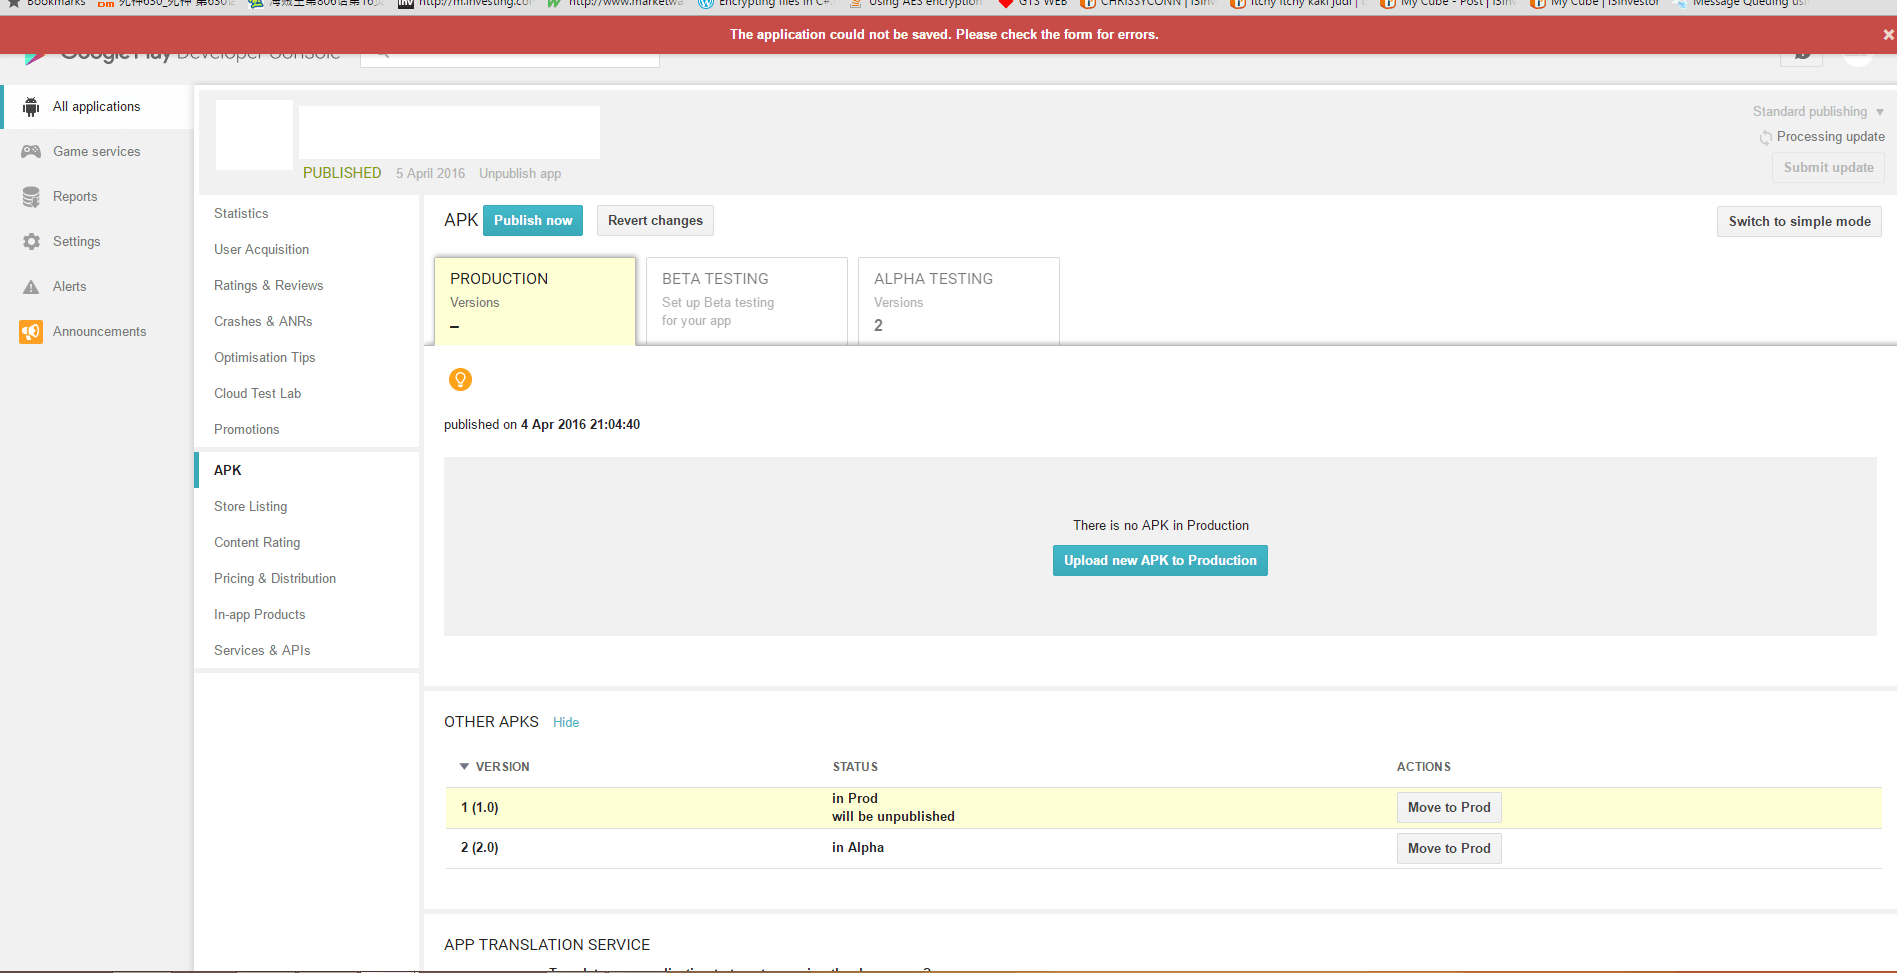1897x973 pixels.
Task: Hide the Other APKs list
Action: pos(566,722)
